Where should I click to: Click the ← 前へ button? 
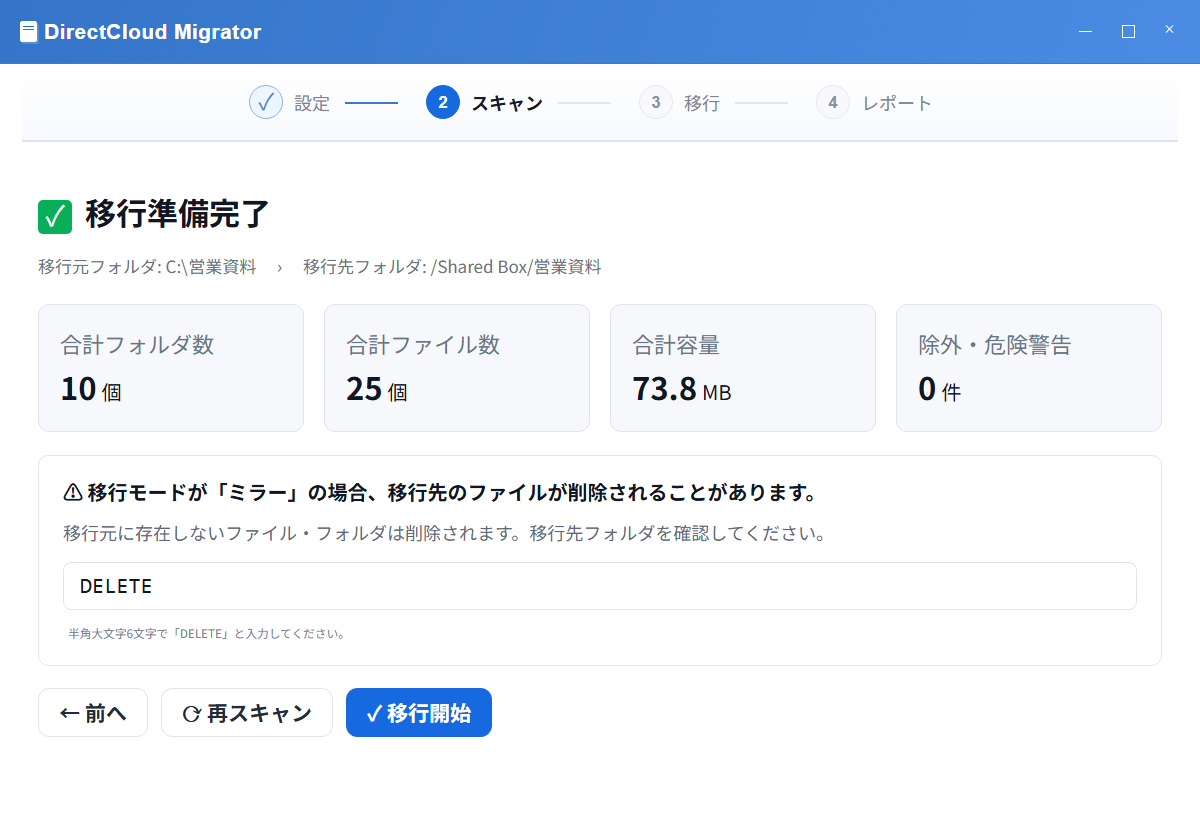pos(93,713)
